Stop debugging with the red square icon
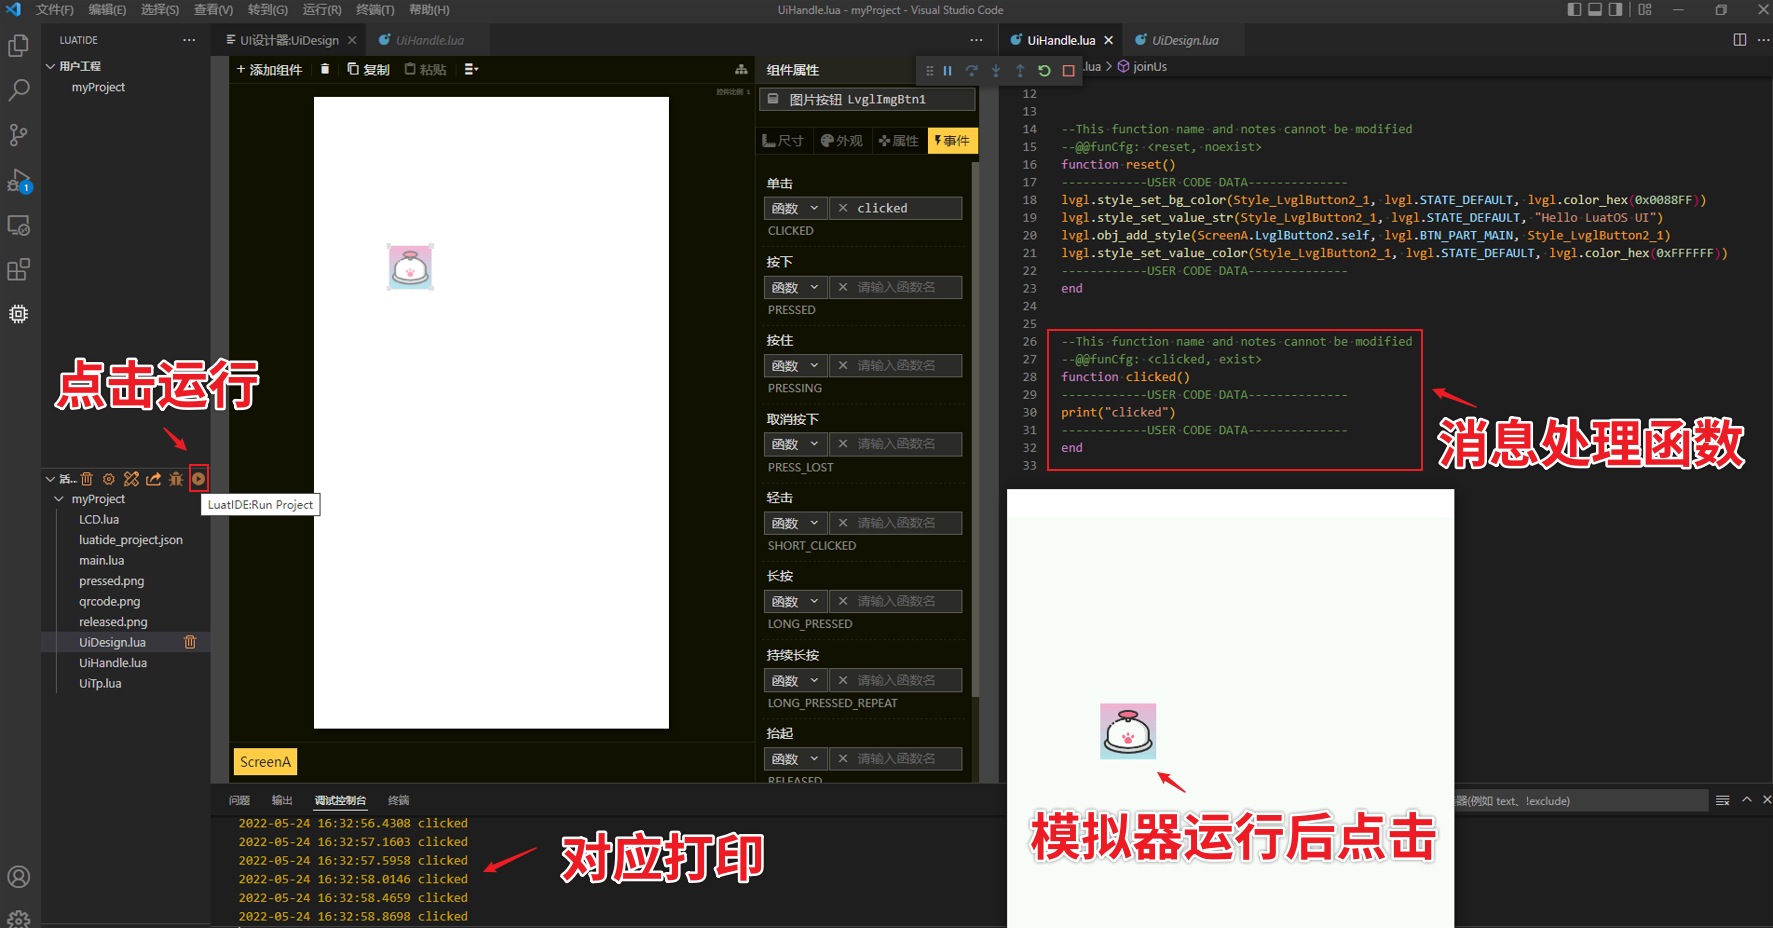 [x=1069, y=70]
